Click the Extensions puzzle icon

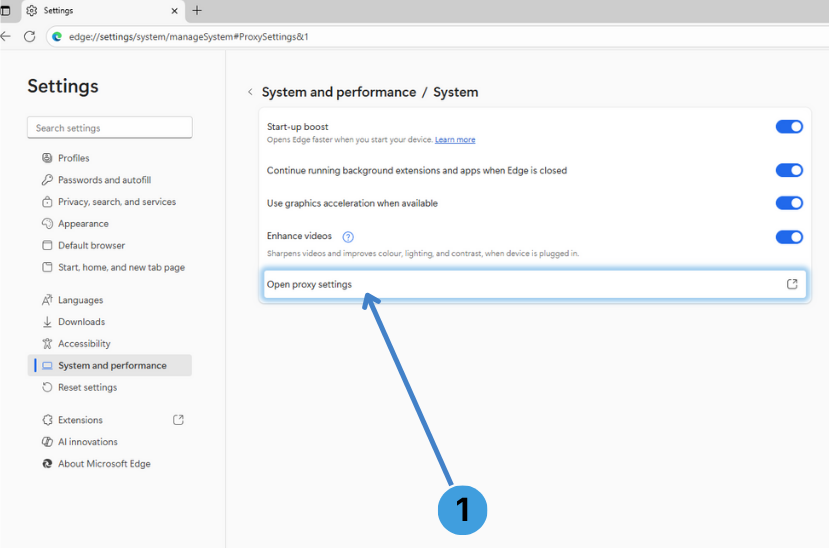click(47, 420)
